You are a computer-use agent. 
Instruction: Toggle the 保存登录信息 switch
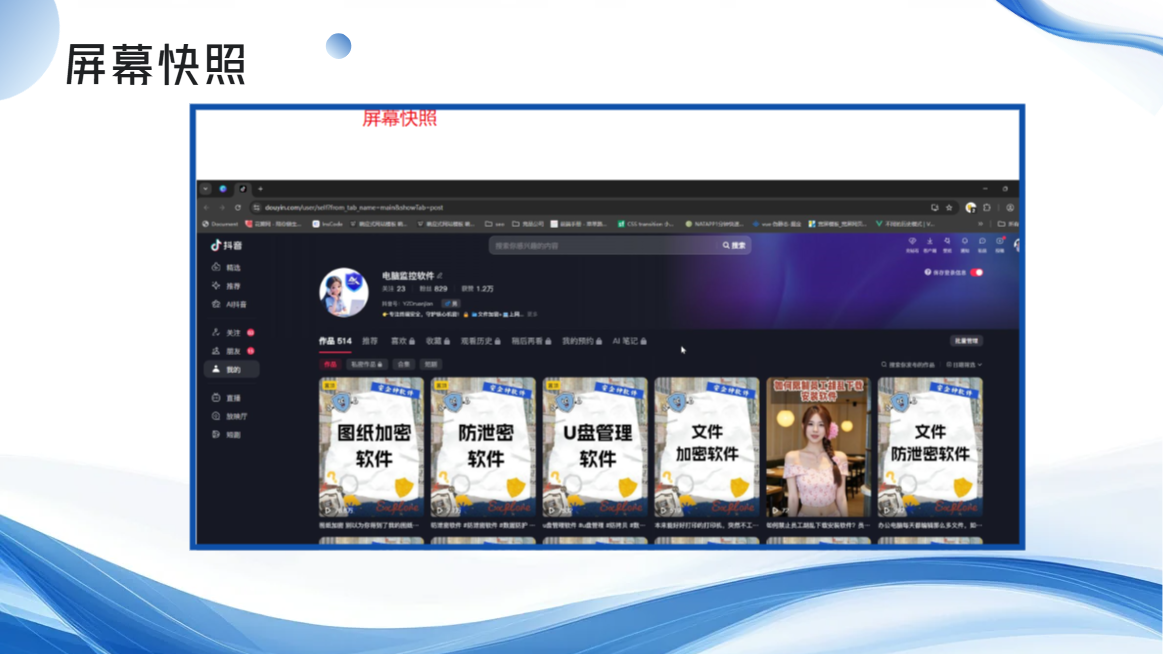click(x=977, y=272)
